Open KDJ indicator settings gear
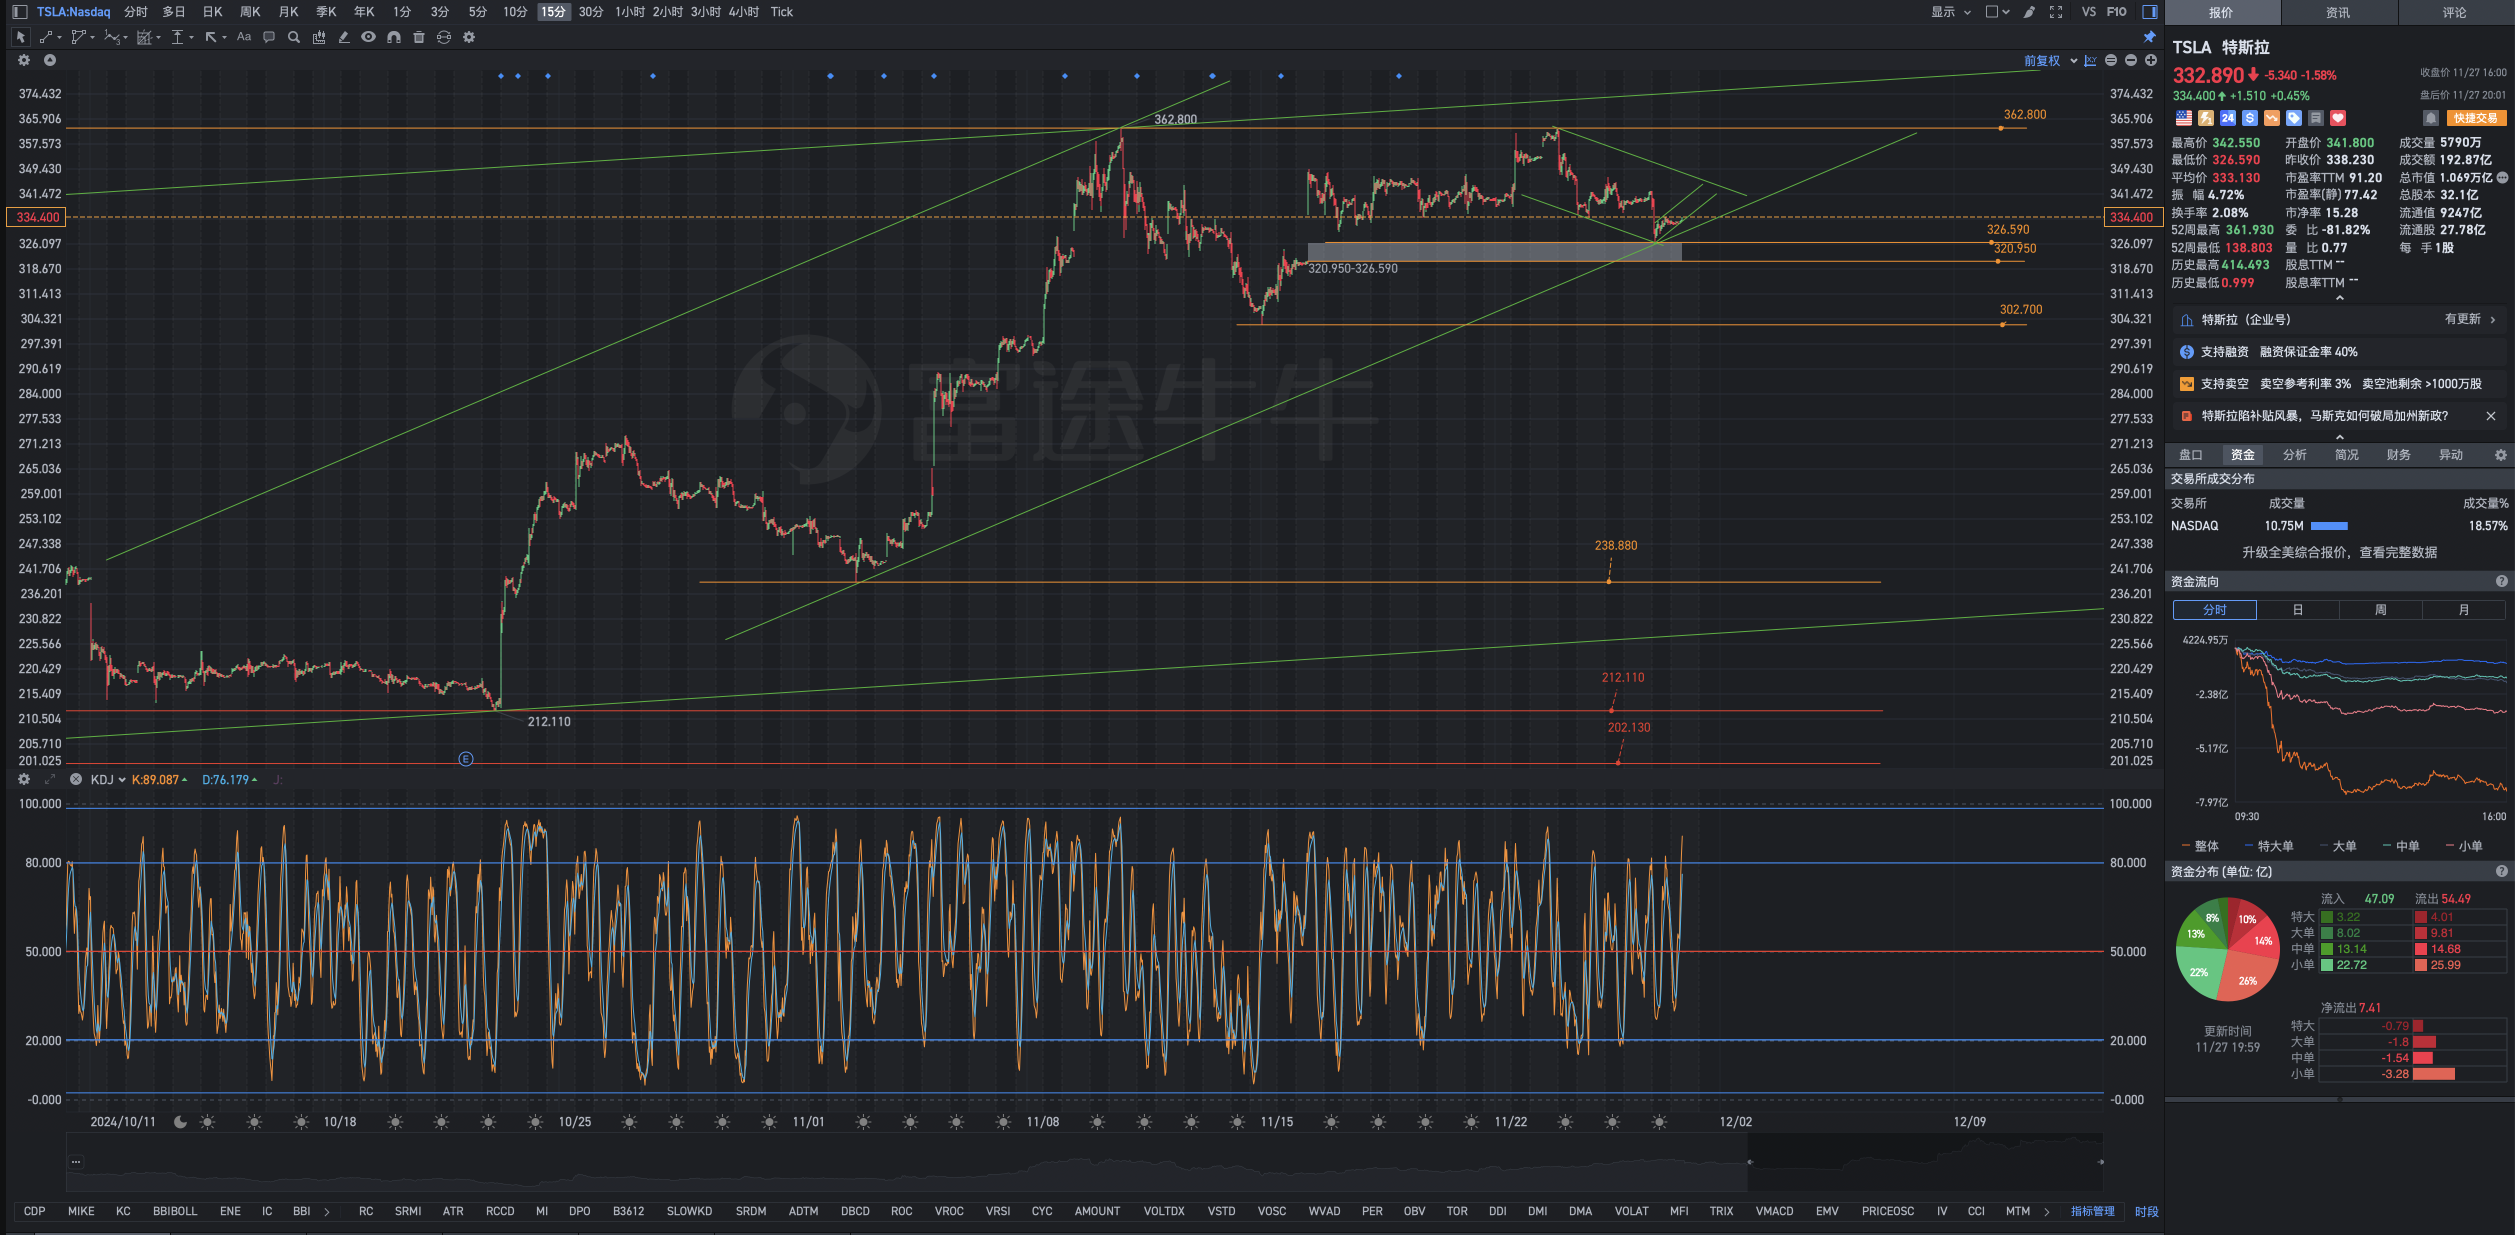Viewport: 2515px width, 1235px height. click(24, 779)
